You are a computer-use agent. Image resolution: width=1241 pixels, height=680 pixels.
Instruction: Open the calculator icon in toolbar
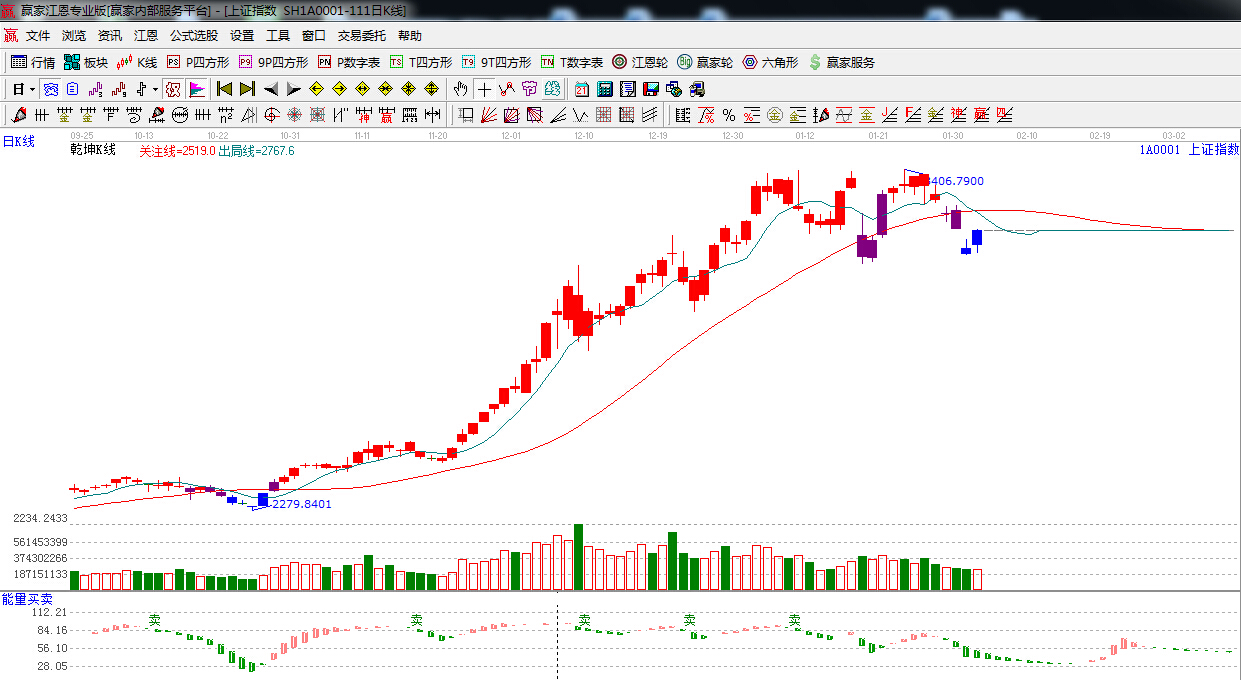pos(604,89)
